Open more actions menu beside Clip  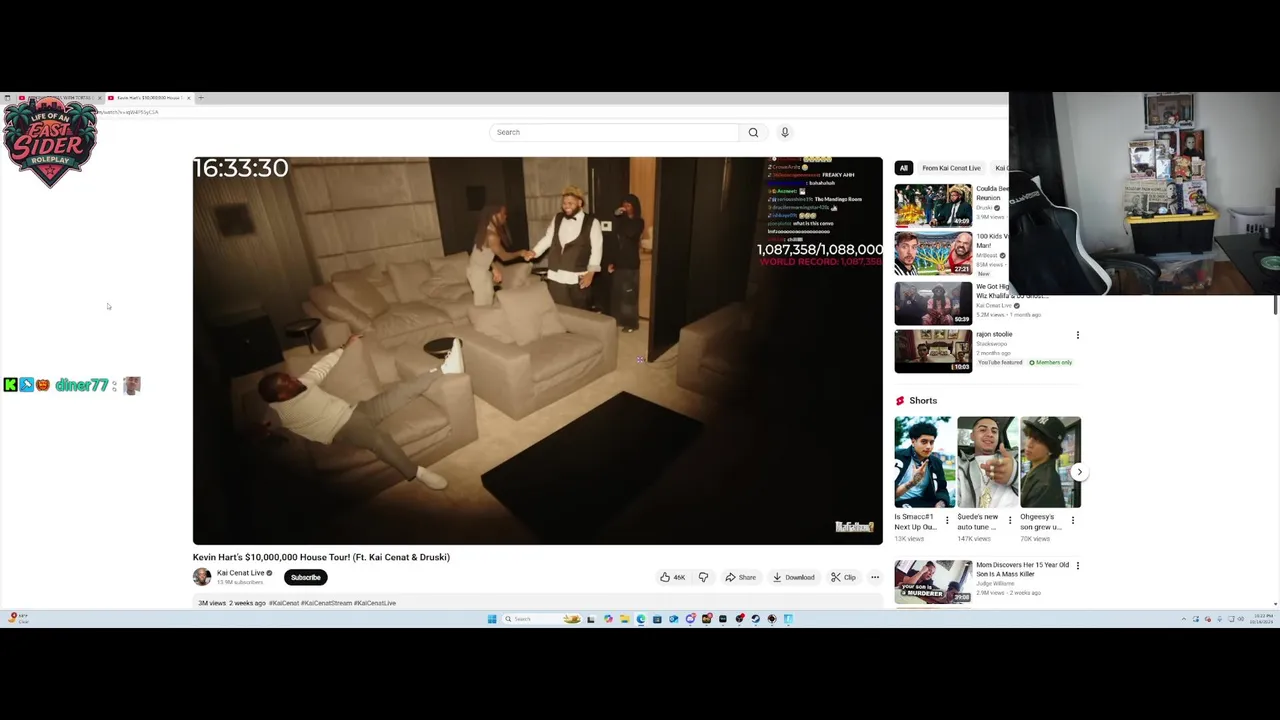click(875, 577)
